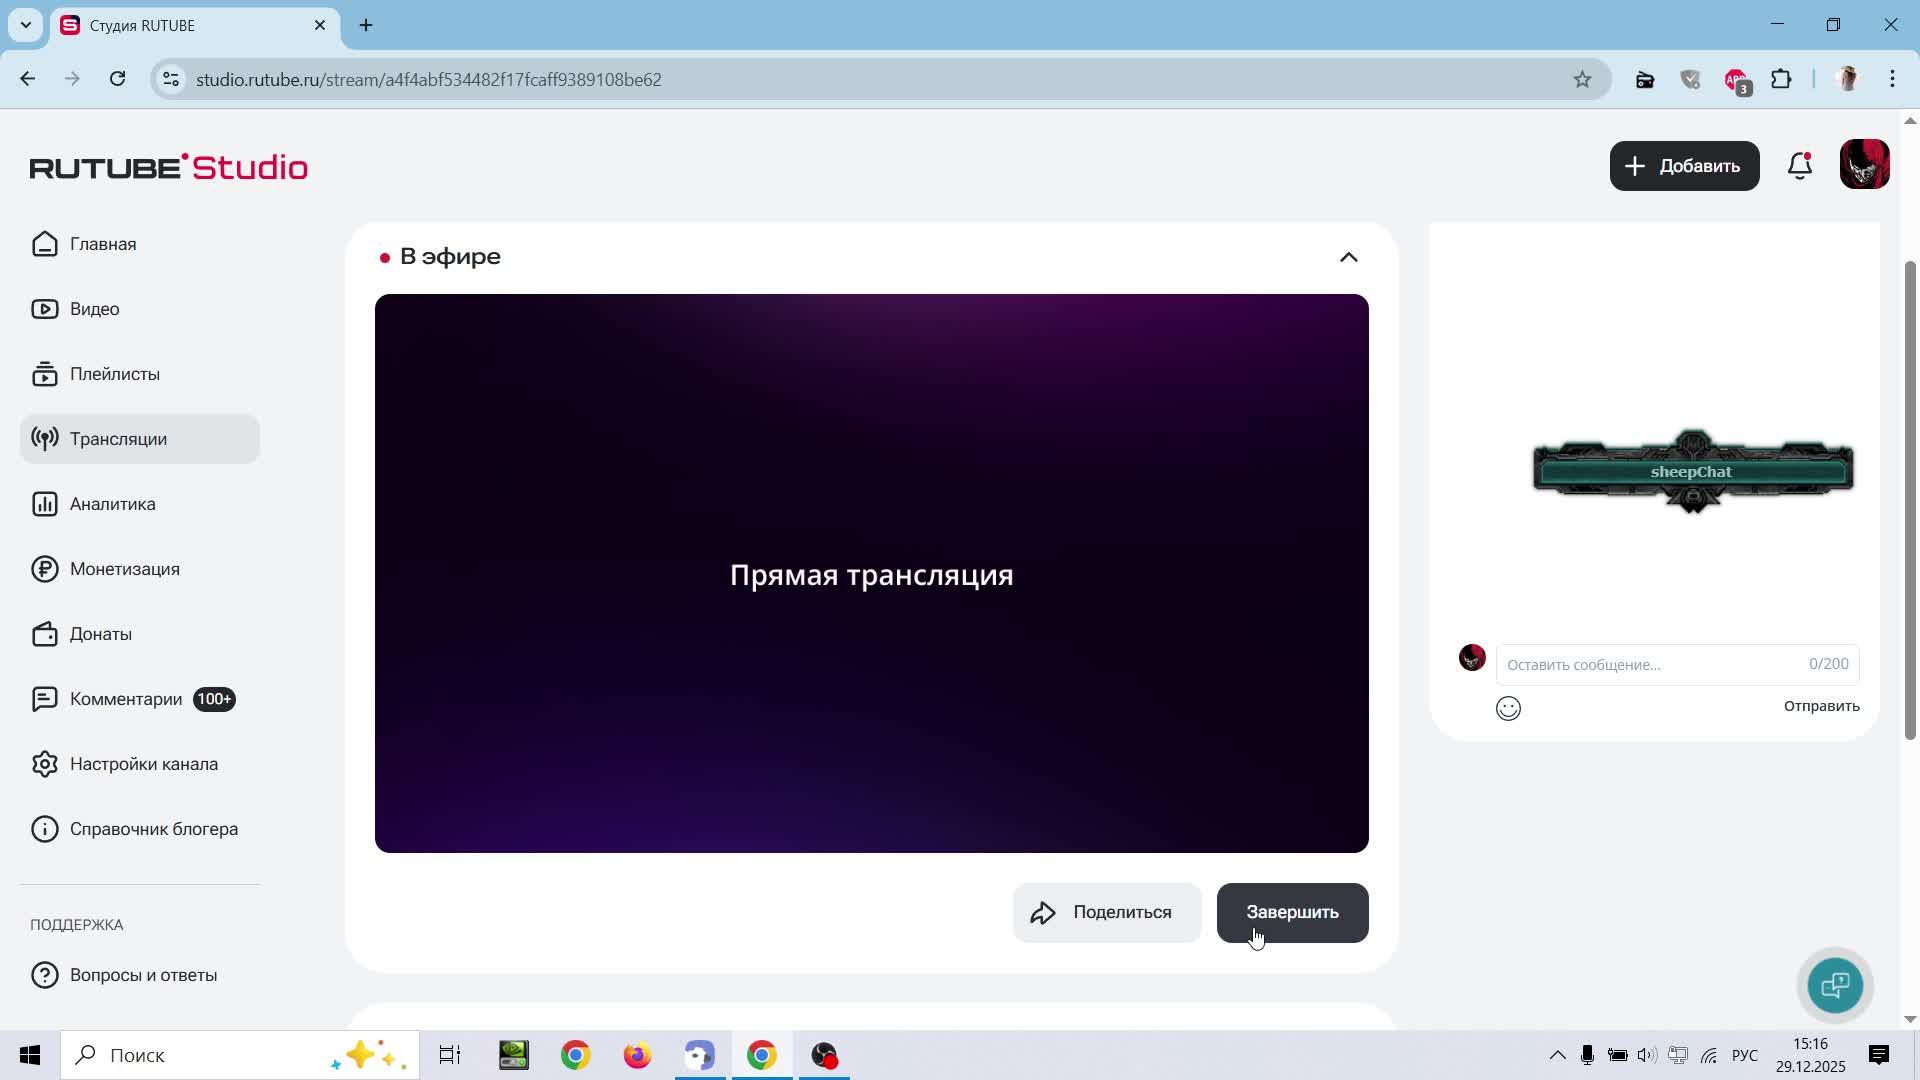Screen dimensions: 1920x1080
Task: Show hidden system tray icons
Action: pyautogui.click(x=1557, y=1055)
